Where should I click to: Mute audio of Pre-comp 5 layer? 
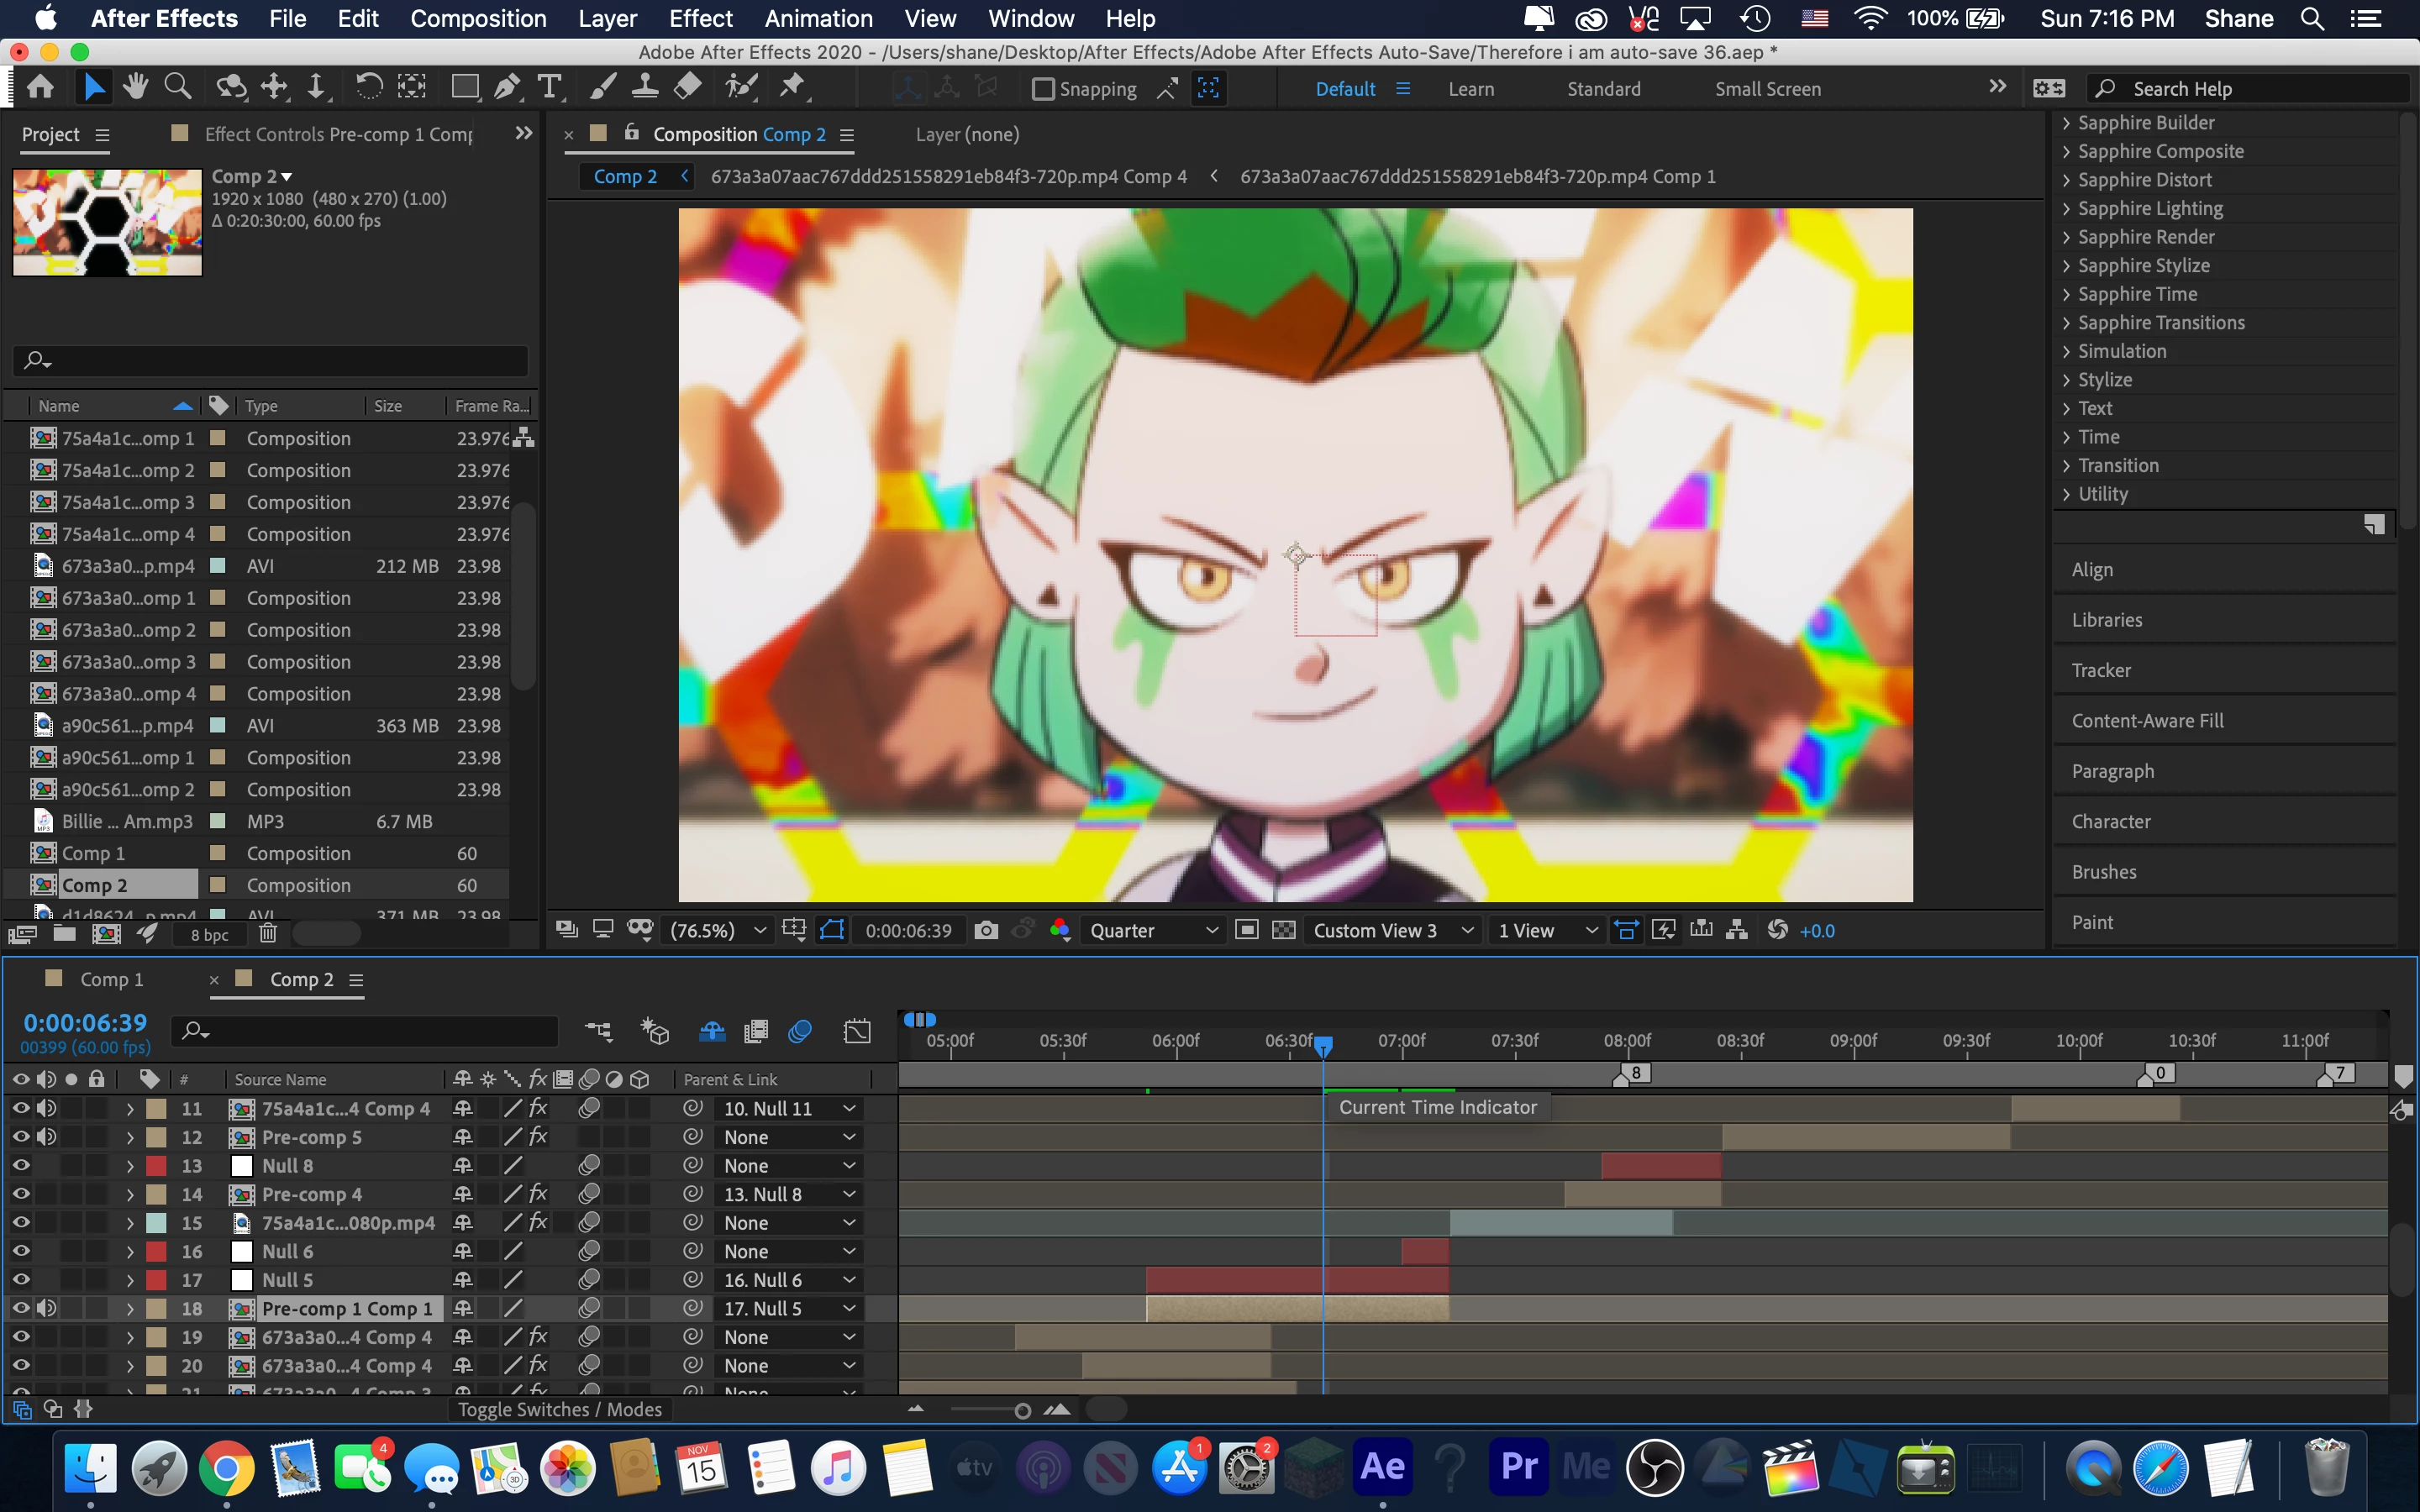(x=46, y=1137)
